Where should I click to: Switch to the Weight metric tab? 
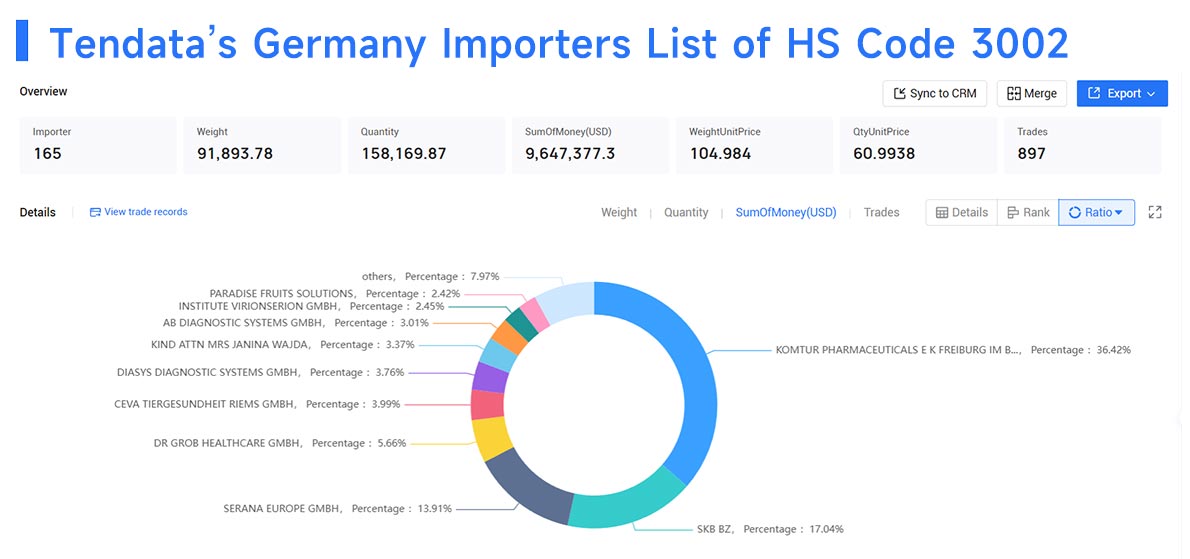click(619, 212)
